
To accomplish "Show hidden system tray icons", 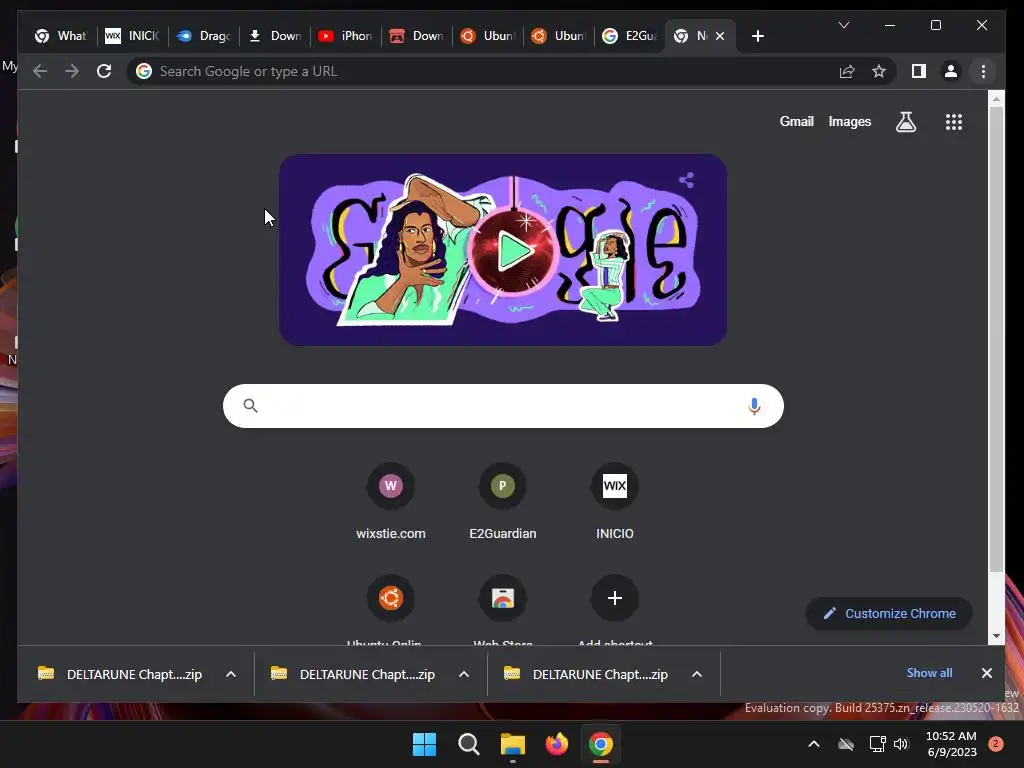I will [x=814, y=744].
